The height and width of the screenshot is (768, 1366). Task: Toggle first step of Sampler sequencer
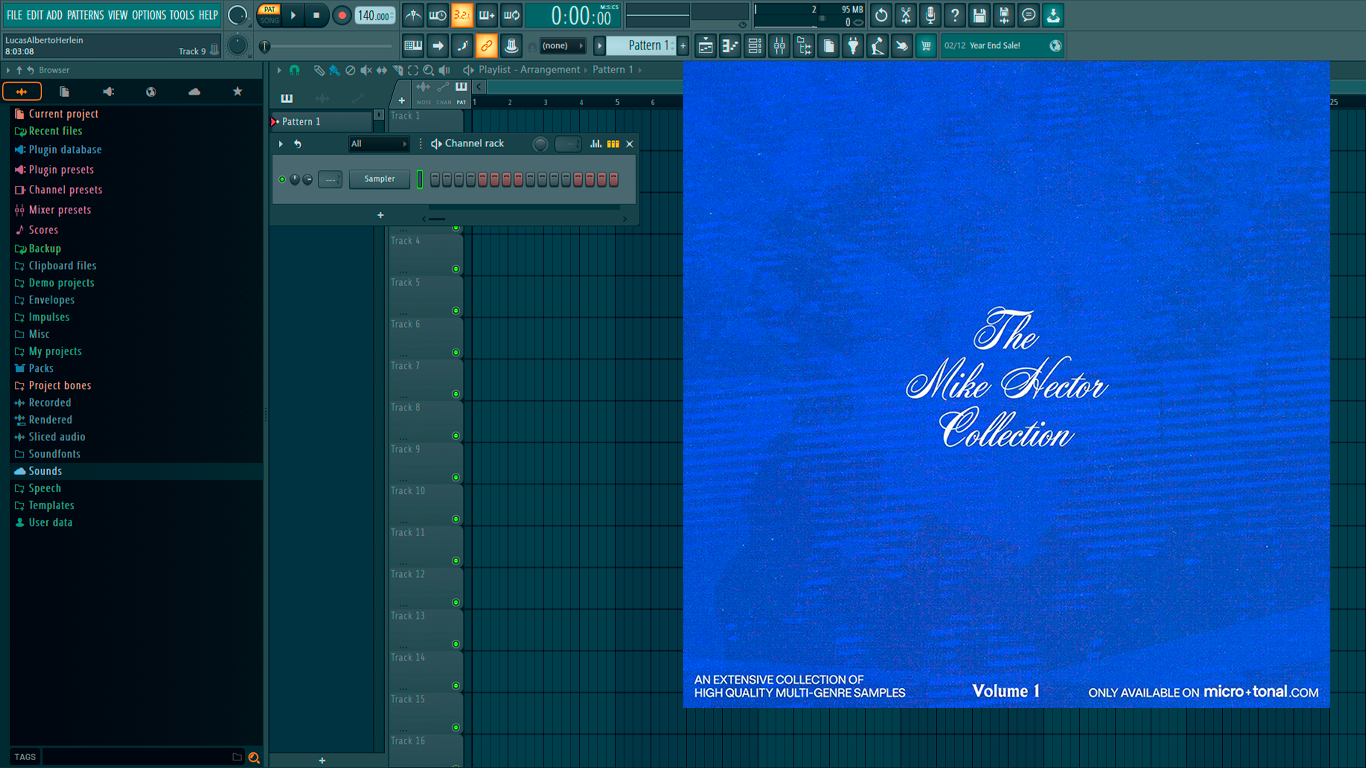tap(435, 179)
